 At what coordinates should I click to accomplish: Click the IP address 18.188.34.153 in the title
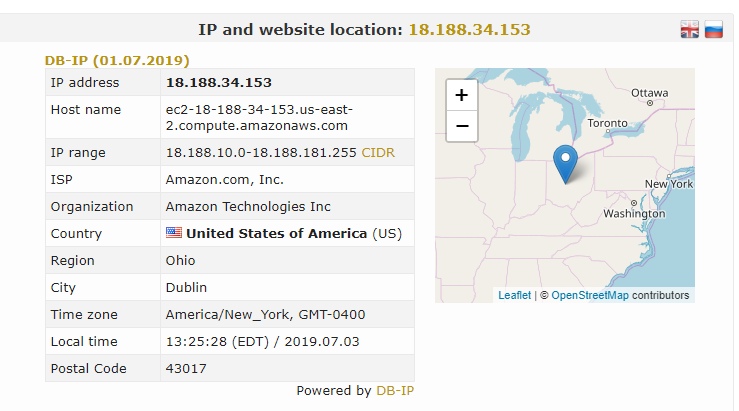469,29
